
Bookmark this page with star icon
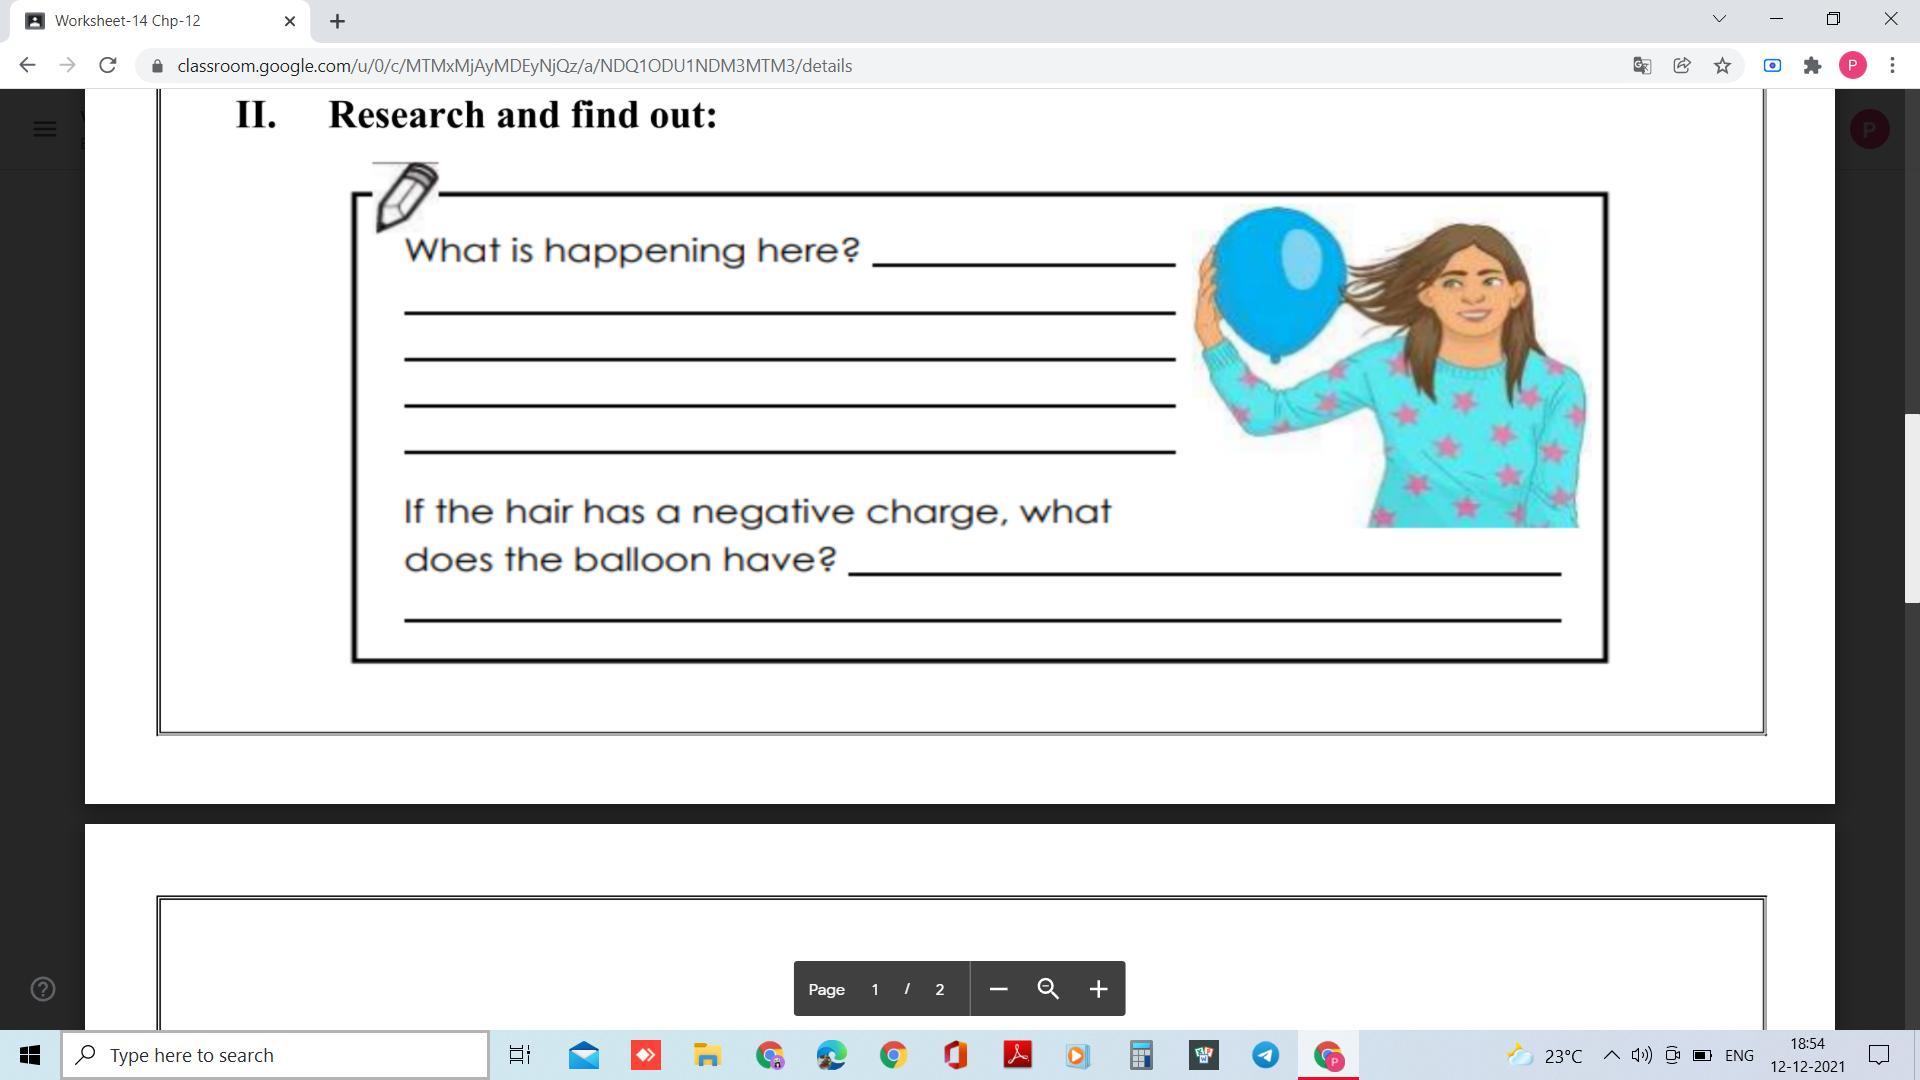pos(1722,66)
